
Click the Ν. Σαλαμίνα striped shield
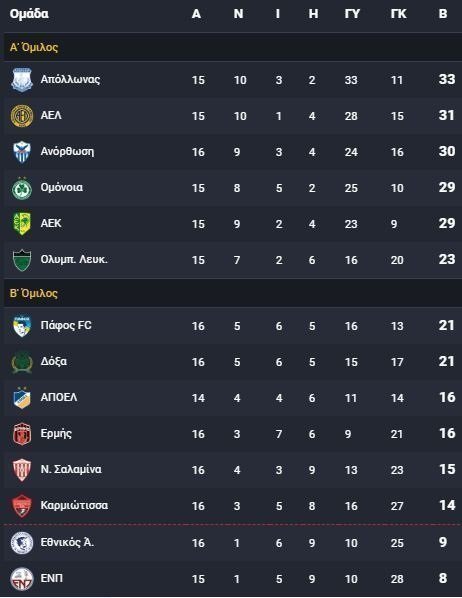22,470
